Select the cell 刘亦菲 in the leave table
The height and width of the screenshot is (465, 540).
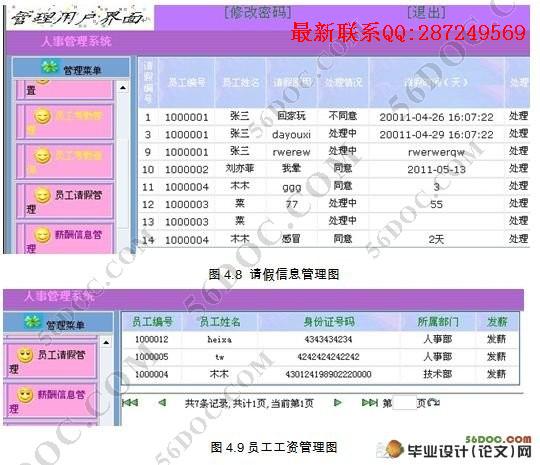(x=240, y=168)
